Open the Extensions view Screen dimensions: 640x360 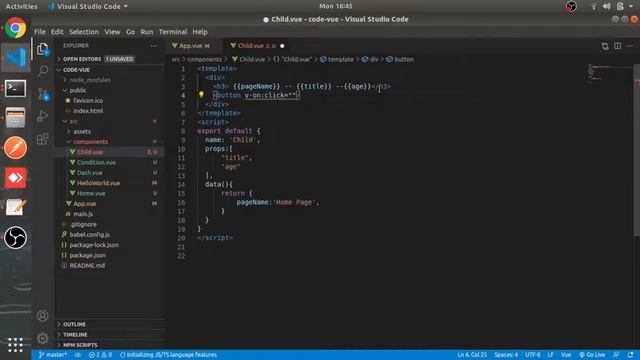[43, 139]
